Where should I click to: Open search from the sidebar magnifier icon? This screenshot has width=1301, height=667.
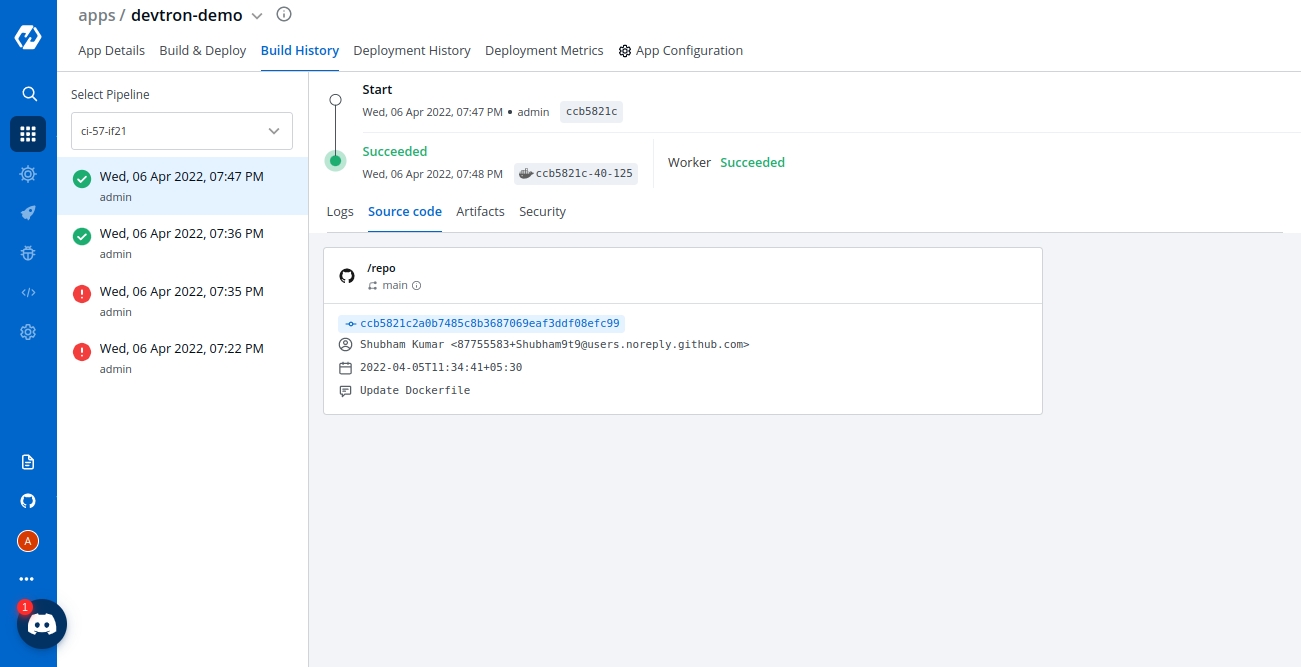click(x=29, y=94)
